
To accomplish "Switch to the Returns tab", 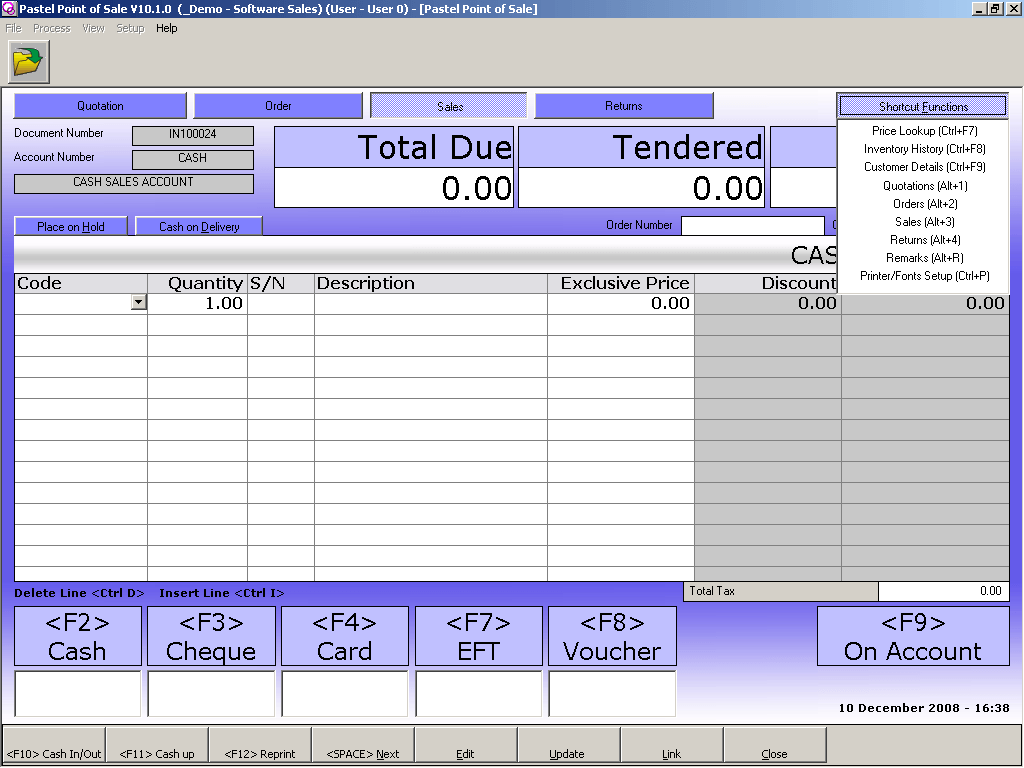I will (625, 105).
